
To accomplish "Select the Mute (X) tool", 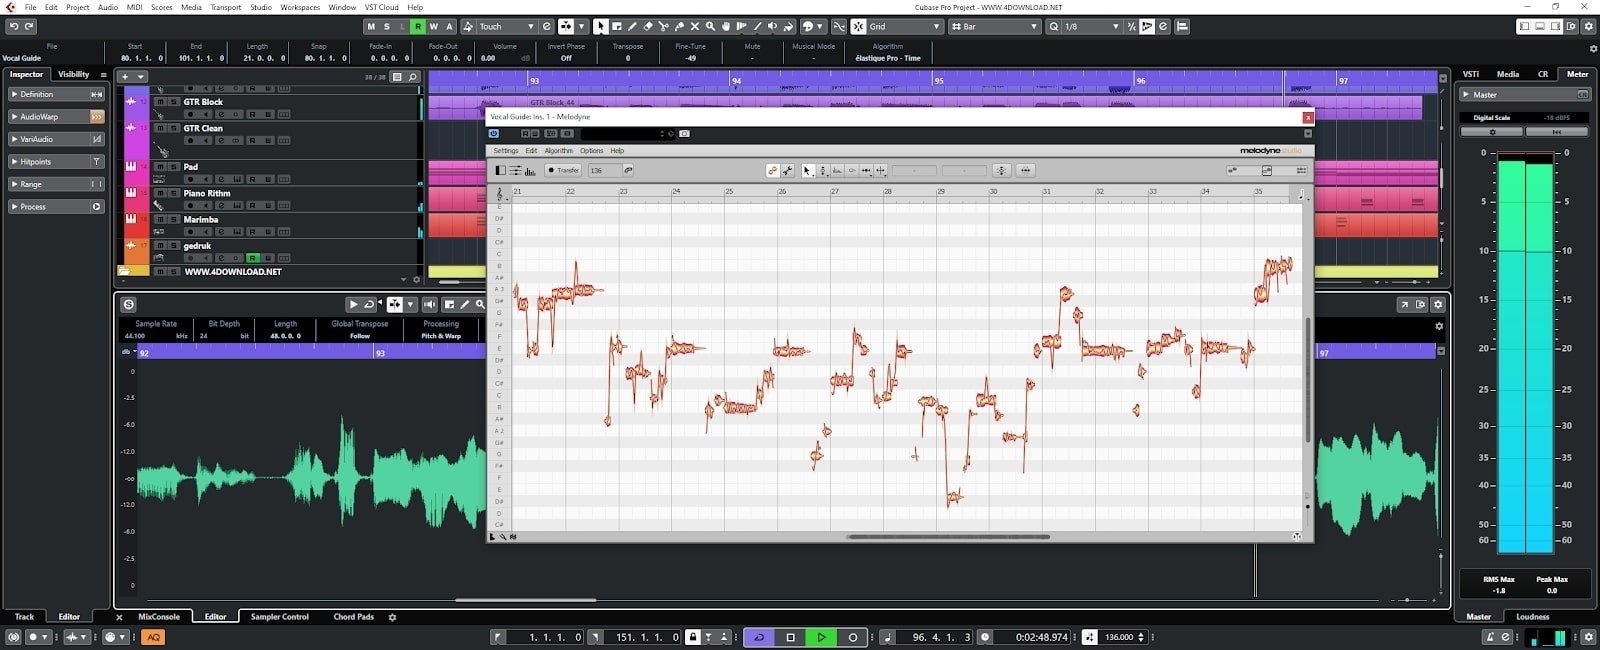I will 694,26.
